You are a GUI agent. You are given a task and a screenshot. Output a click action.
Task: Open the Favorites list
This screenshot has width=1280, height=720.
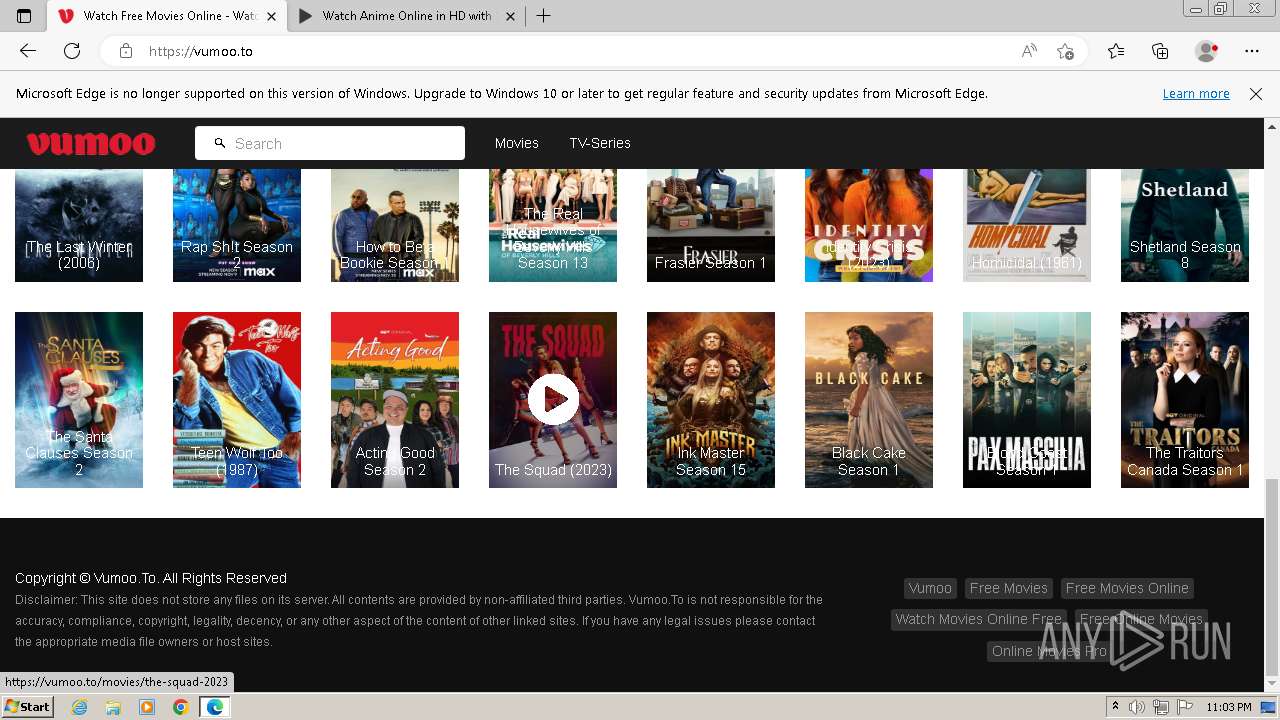point(1116,51)
